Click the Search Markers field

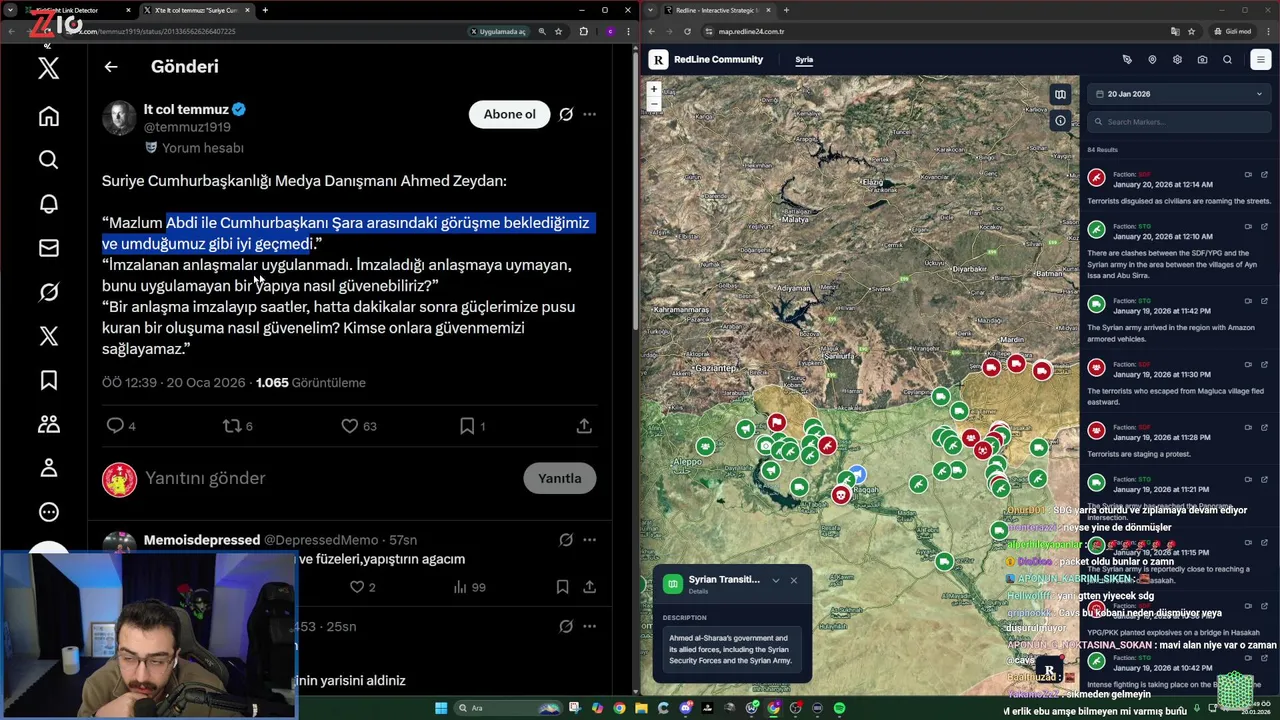[x=1179, y=122]
